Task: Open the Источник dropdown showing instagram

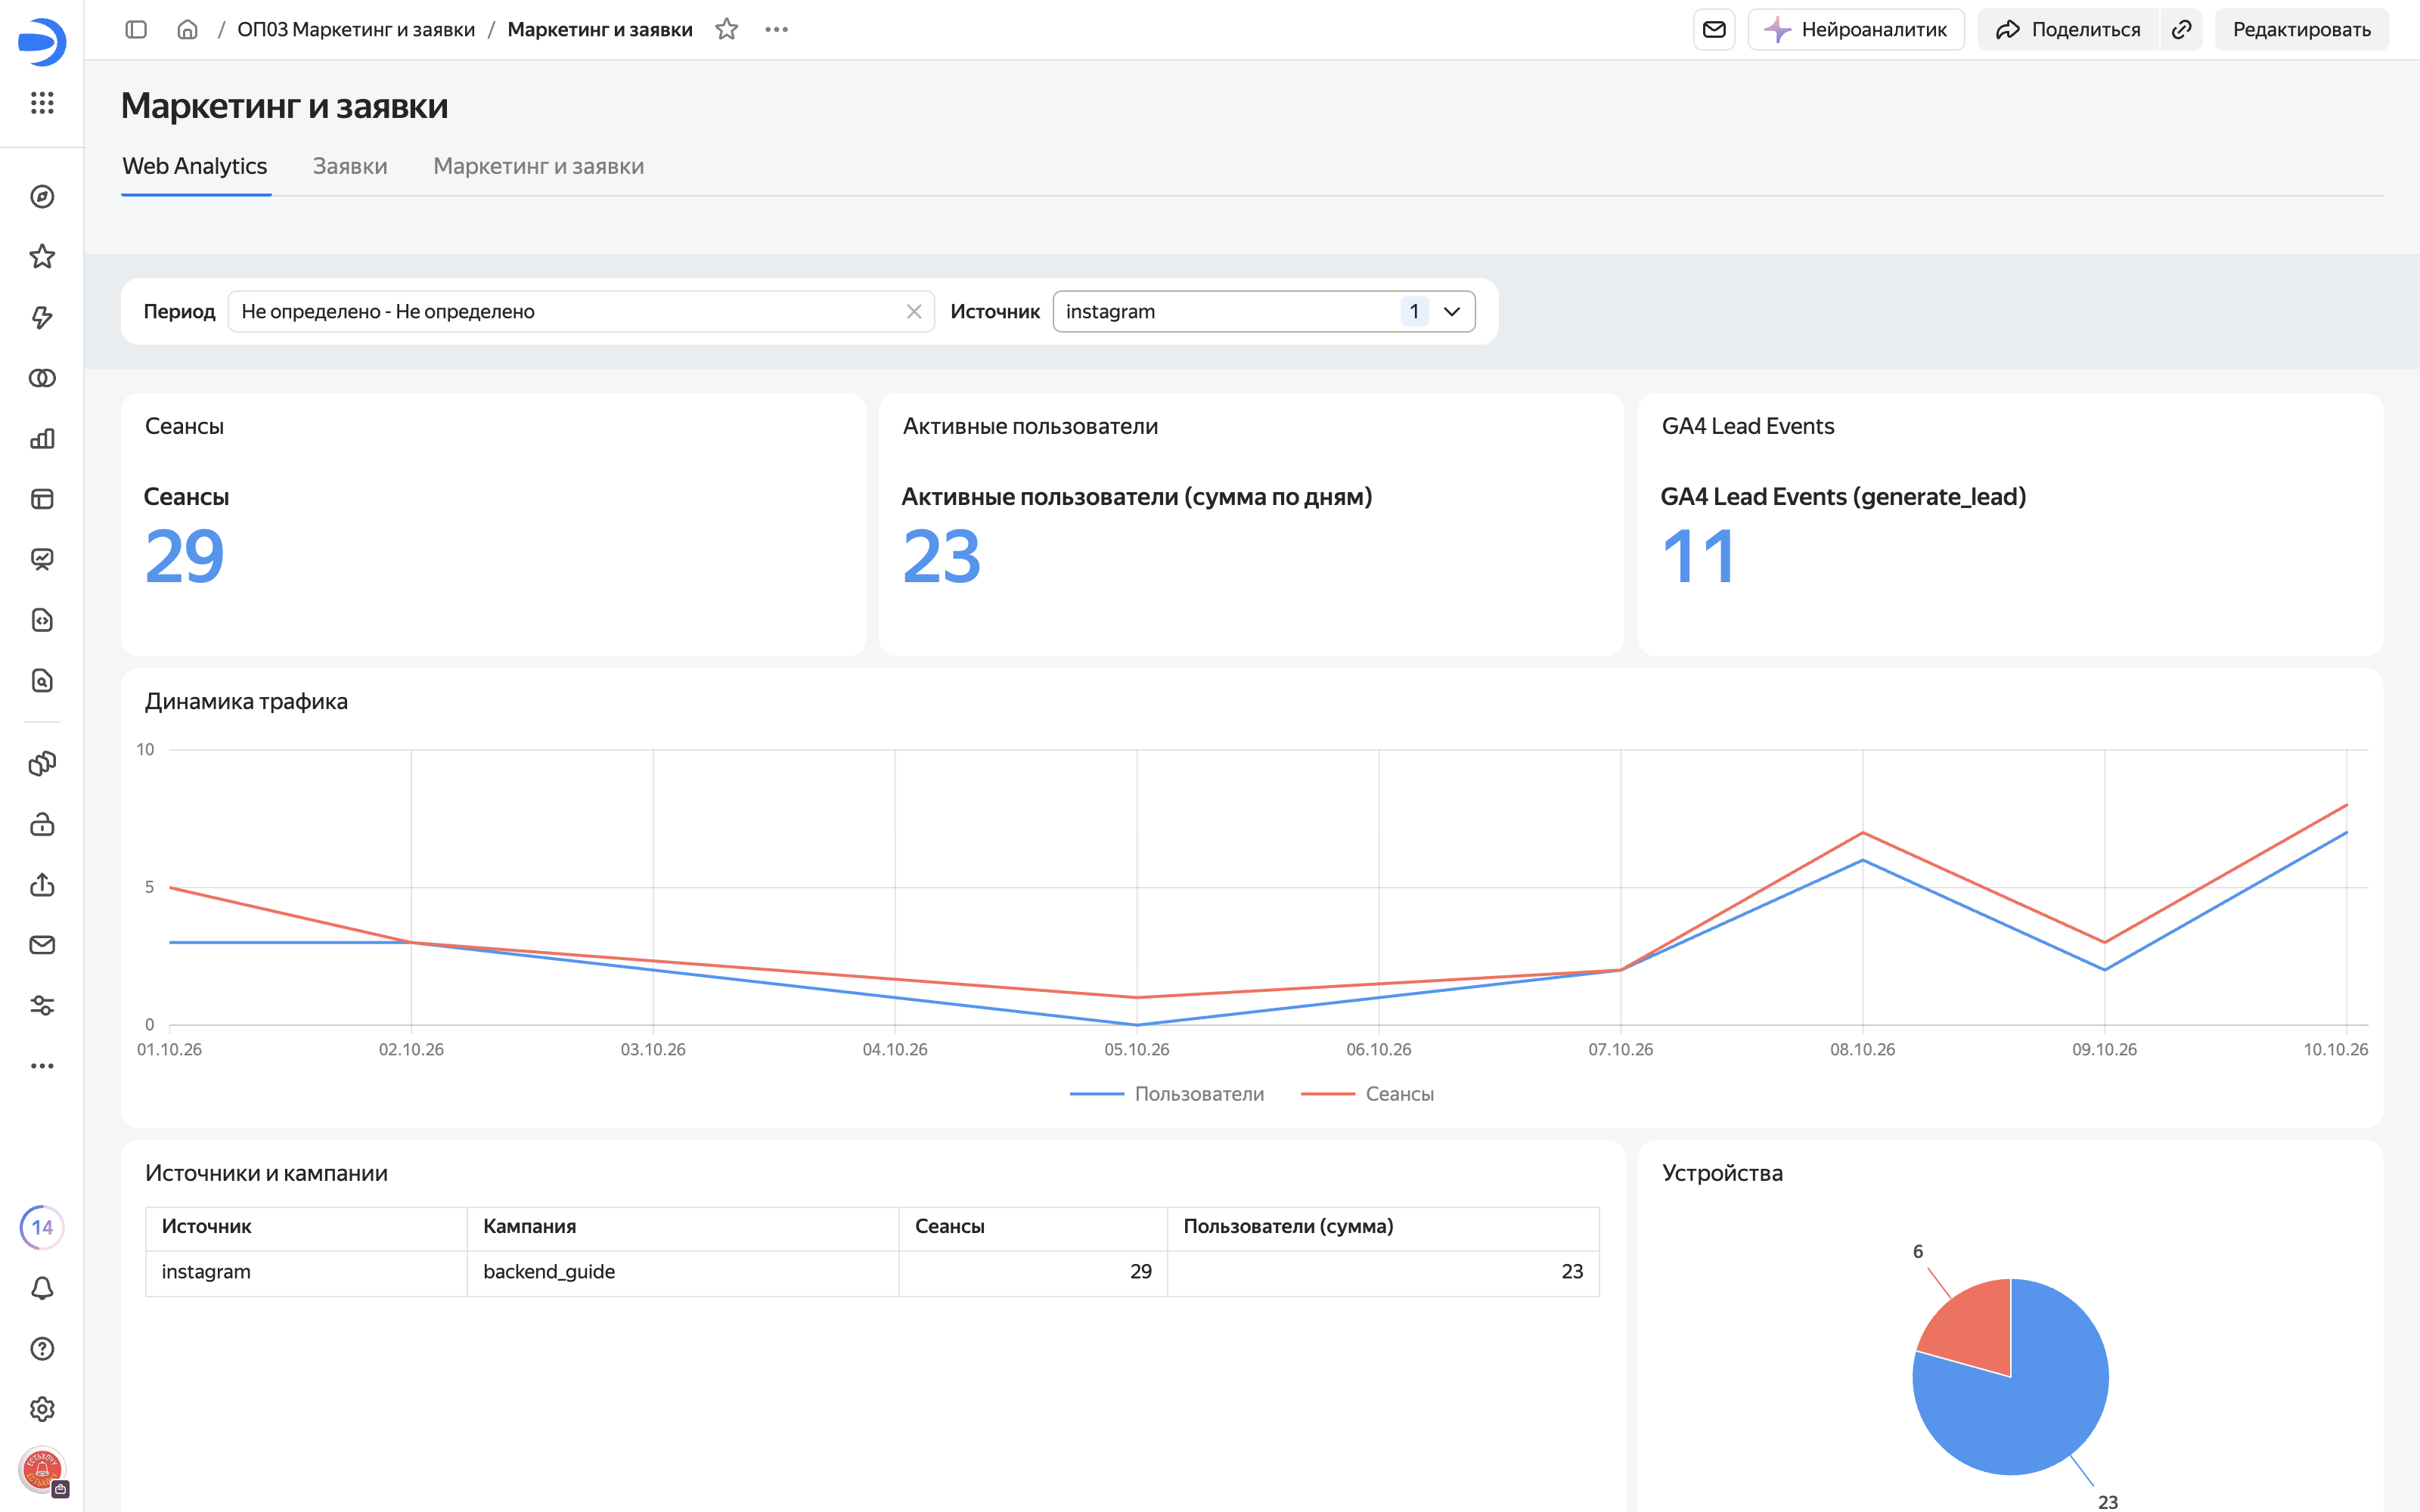Action: (x=1263, y=312)
